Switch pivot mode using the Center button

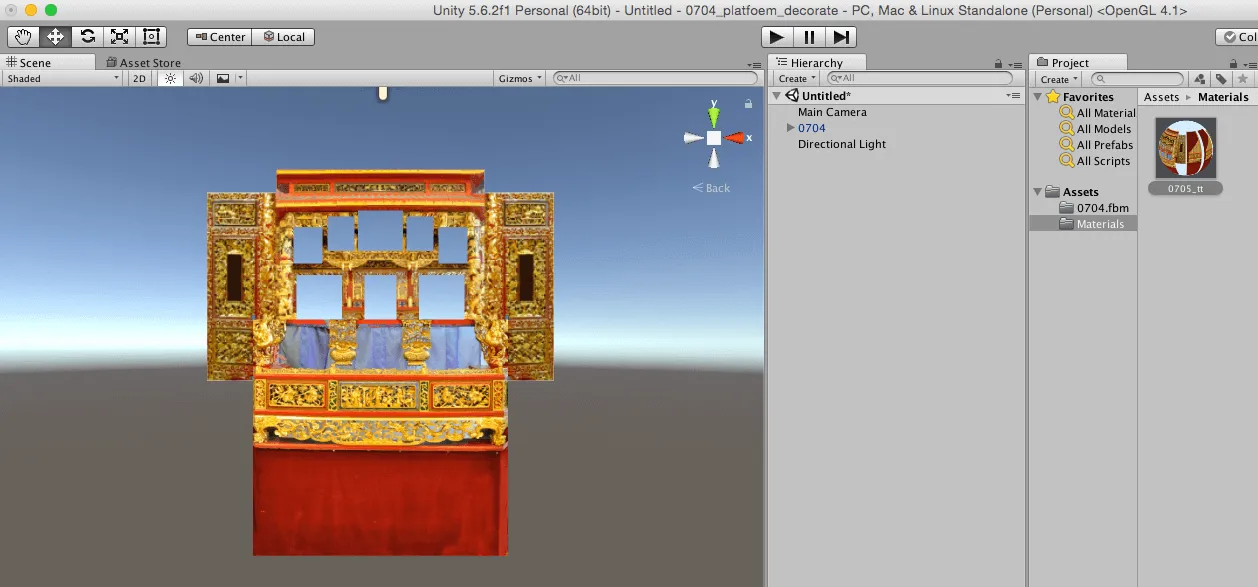coord(219,37)
